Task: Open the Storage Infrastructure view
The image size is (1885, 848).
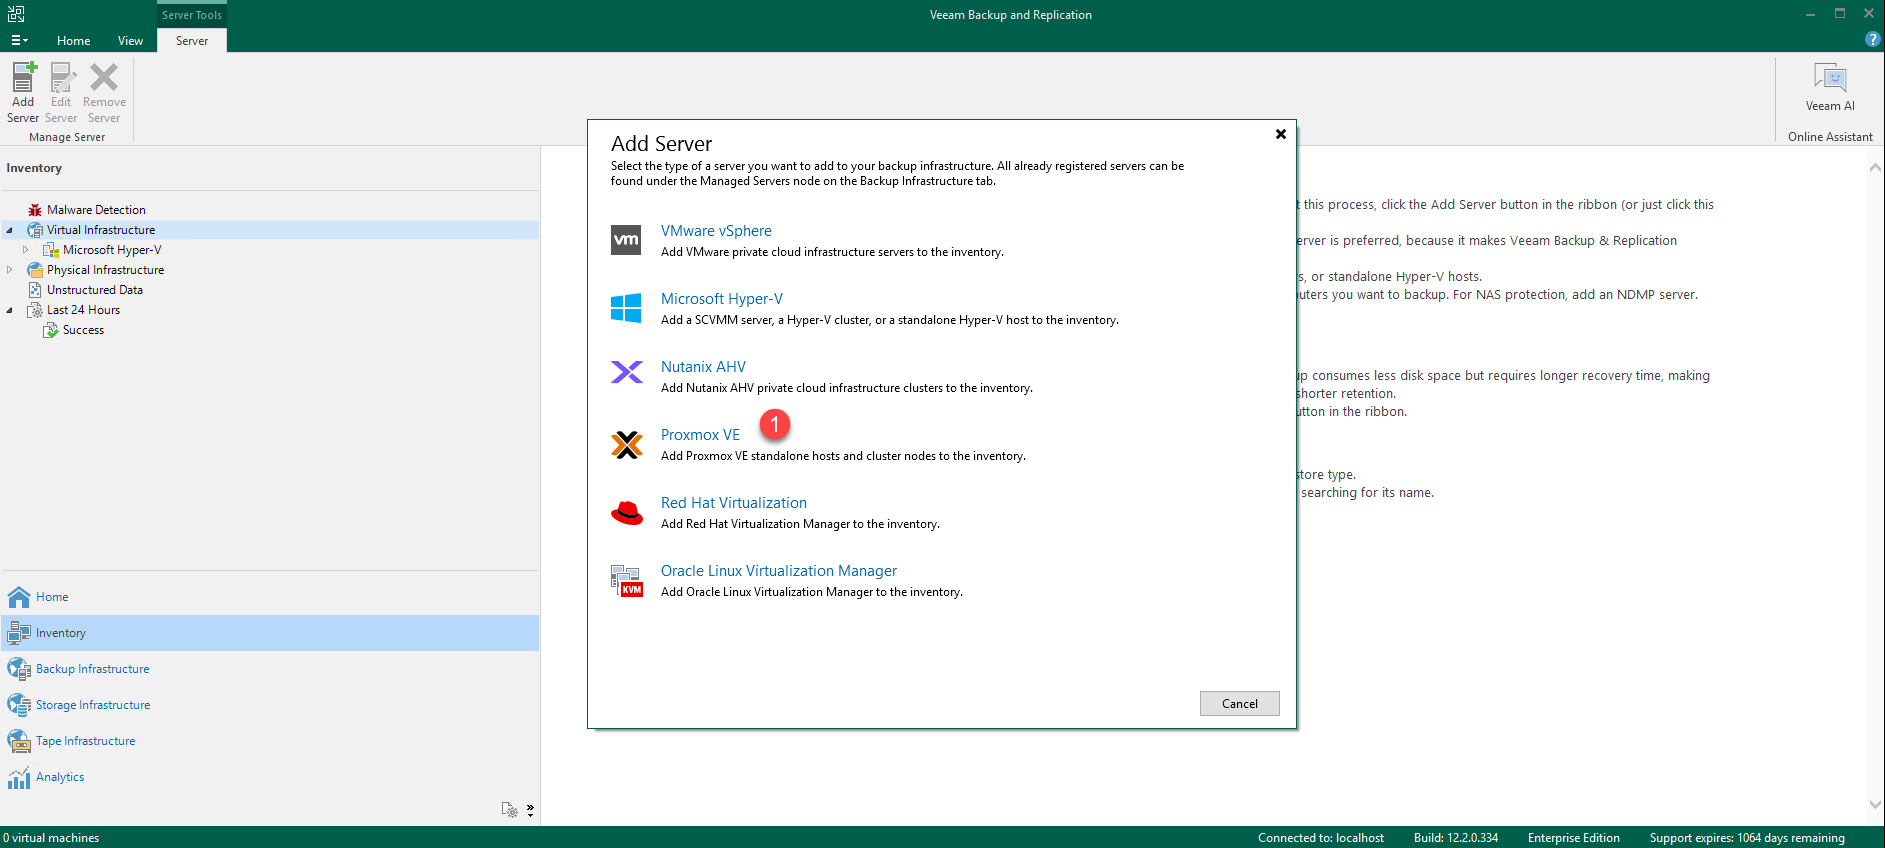Action: pos(93,705)
